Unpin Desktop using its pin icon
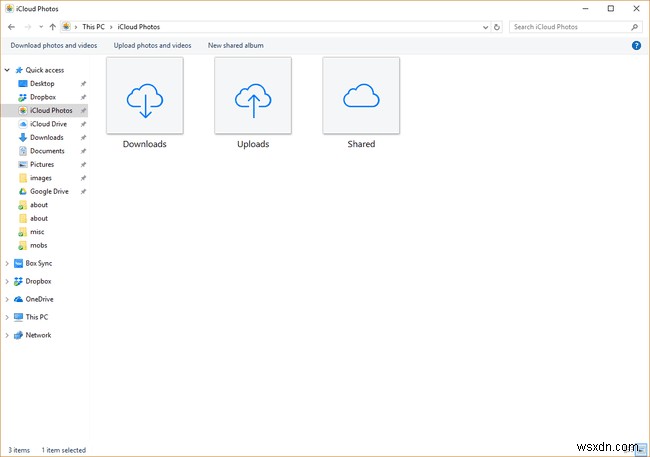Viewport: 650px width, 457px height. (x=83, y=84)
